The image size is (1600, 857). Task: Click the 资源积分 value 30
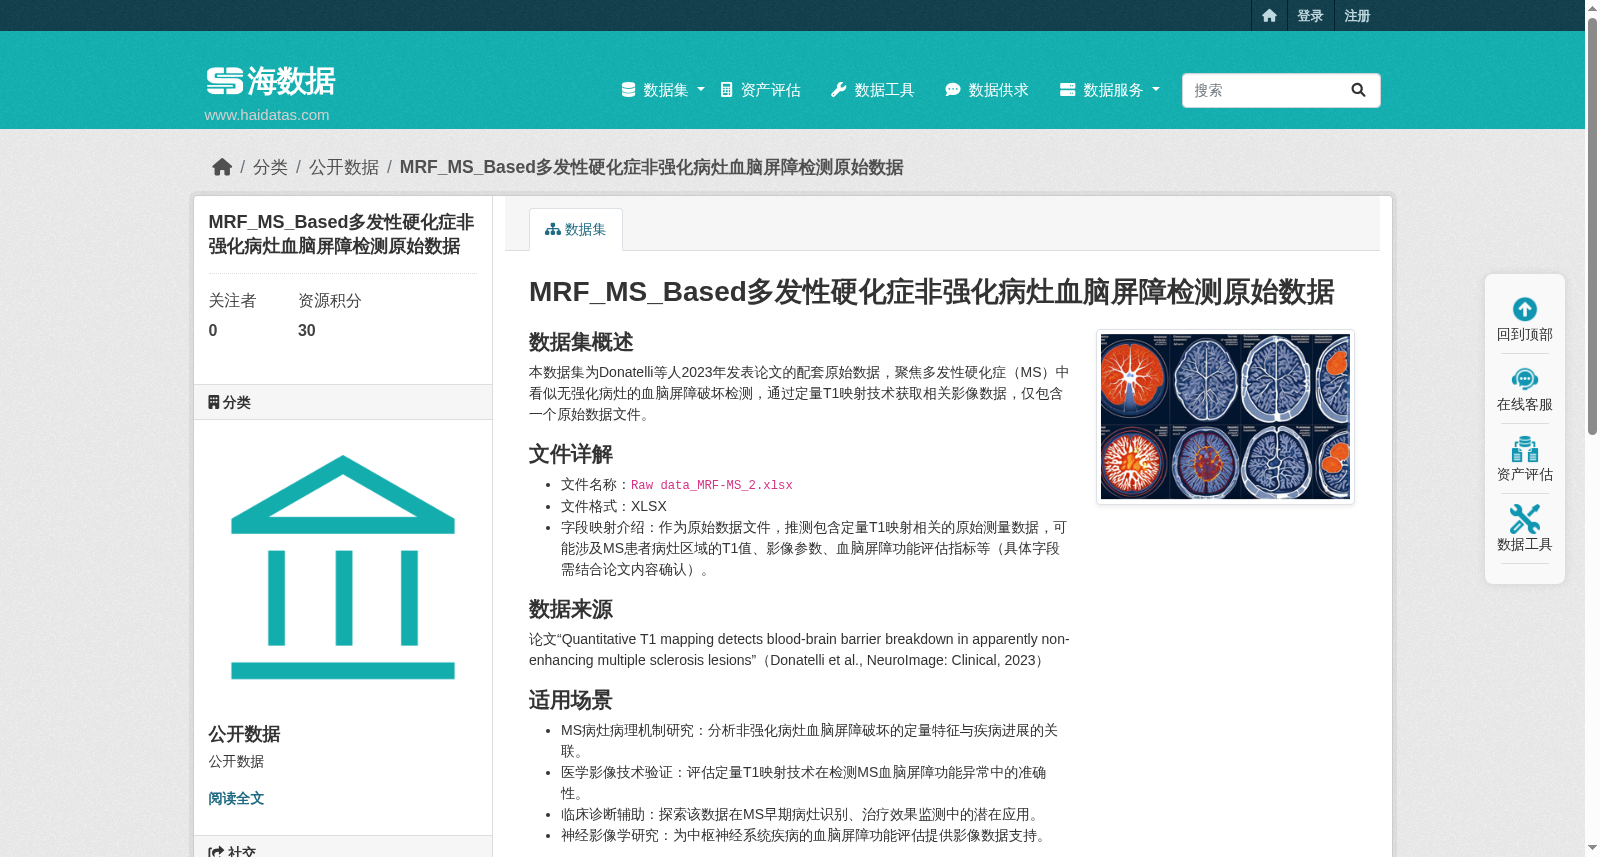click(307, 330)
